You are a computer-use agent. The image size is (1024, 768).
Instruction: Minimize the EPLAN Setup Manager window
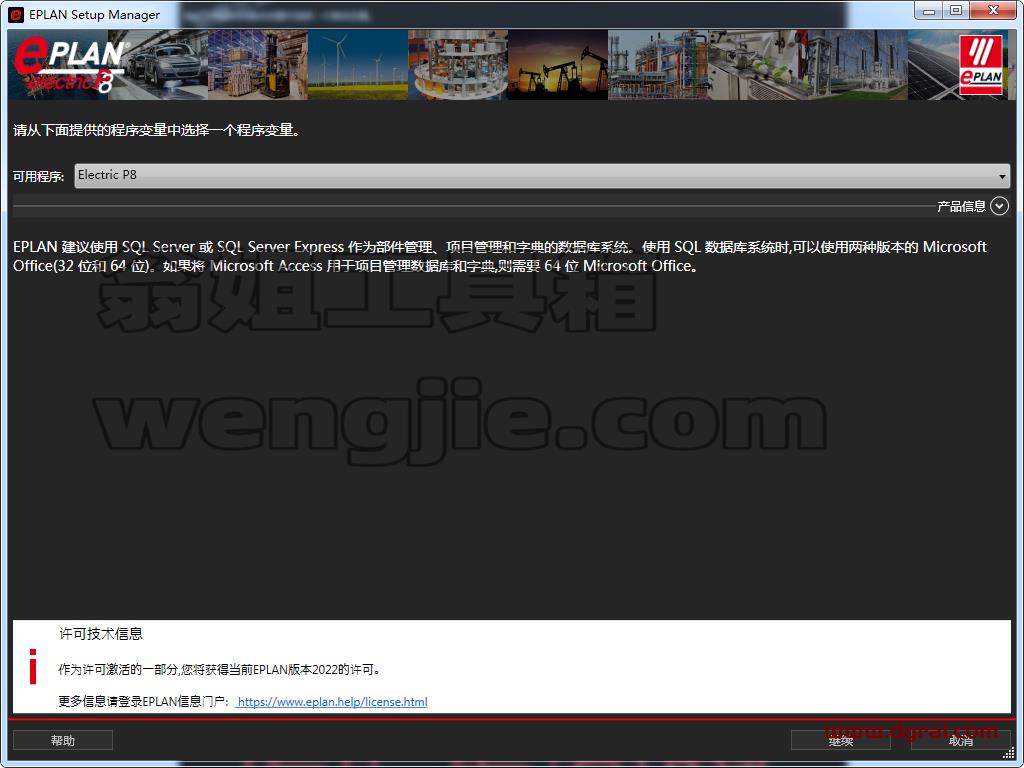tap(929, 11)
